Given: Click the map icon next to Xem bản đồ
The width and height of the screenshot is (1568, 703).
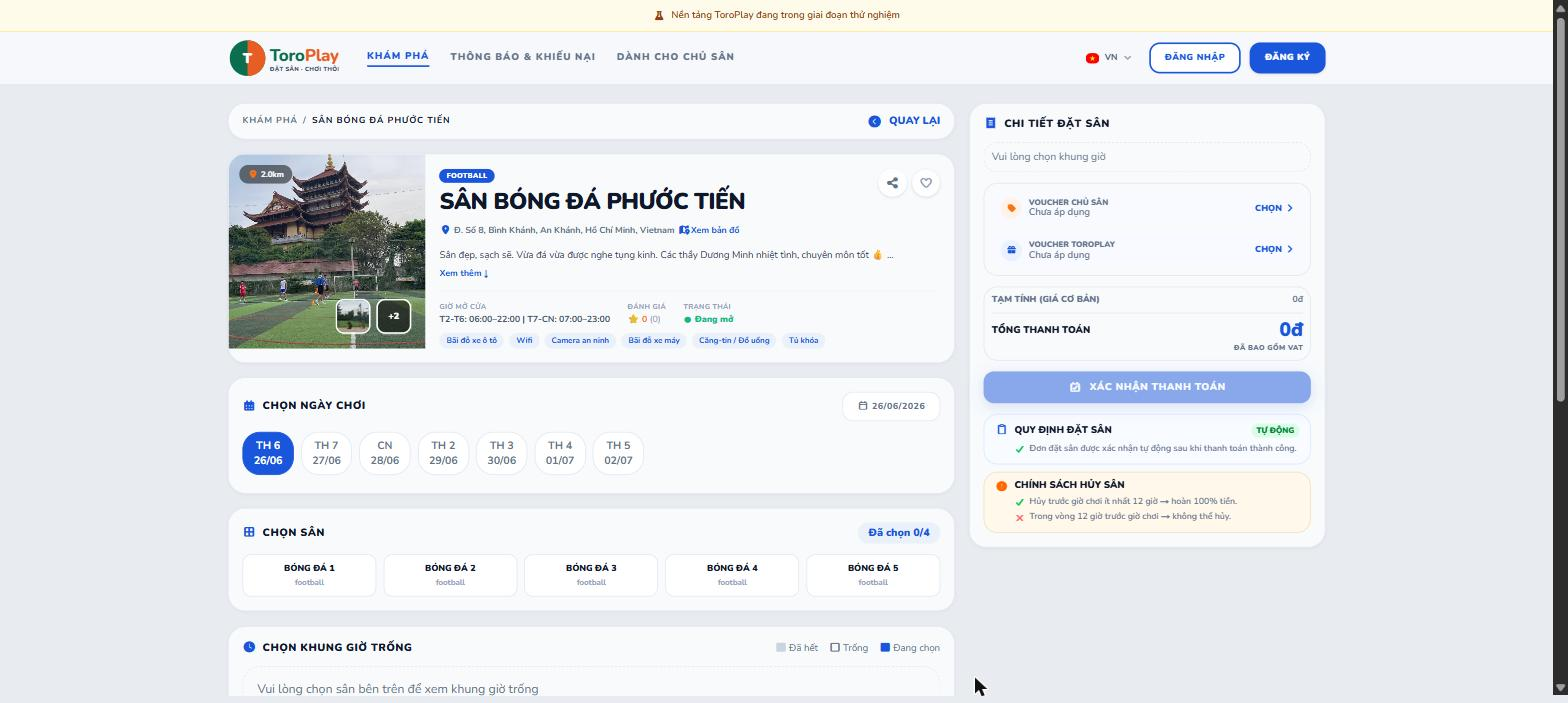Looking at the screenshot, I should tap(684, 230).
